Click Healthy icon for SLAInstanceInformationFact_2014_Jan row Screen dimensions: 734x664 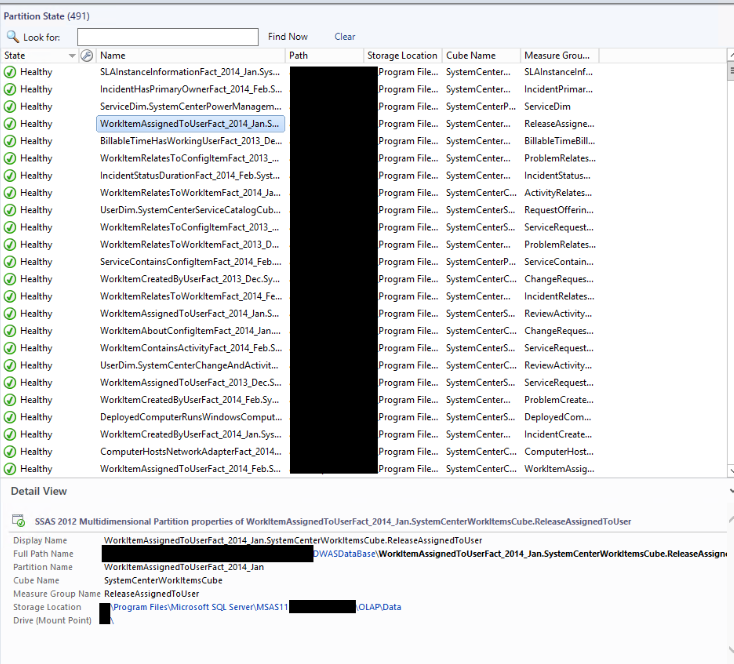11,72
